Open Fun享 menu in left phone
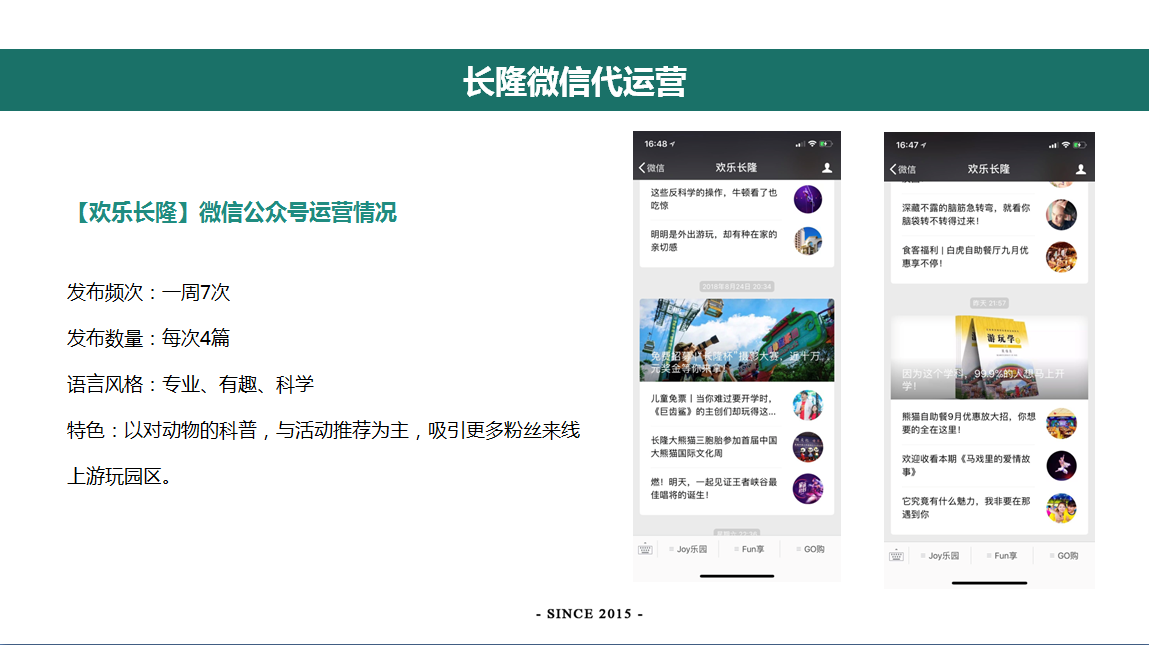 749,549
